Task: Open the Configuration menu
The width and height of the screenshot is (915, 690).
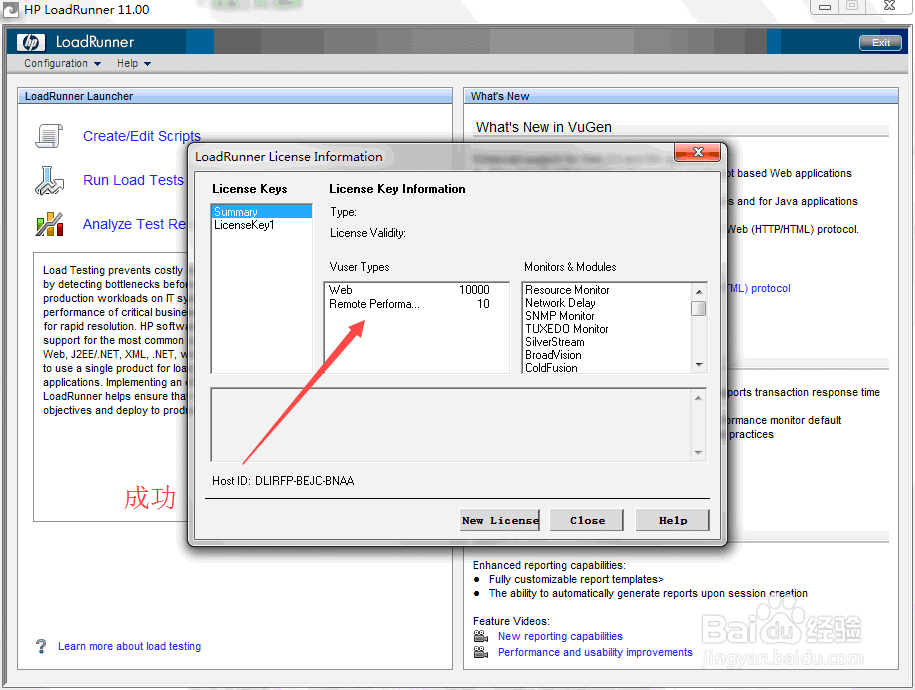Action: 62,63
